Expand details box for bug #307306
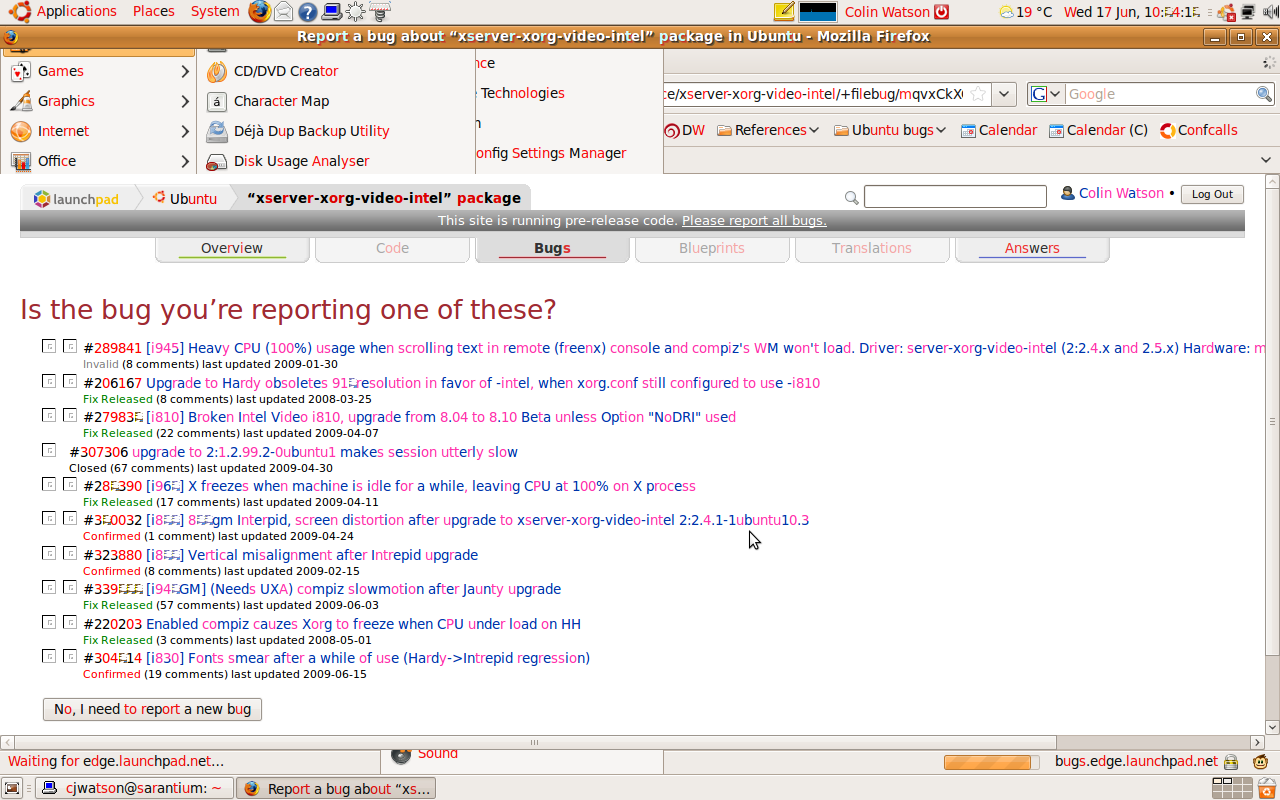This screenshot has width=1280, height=800. 49,450
